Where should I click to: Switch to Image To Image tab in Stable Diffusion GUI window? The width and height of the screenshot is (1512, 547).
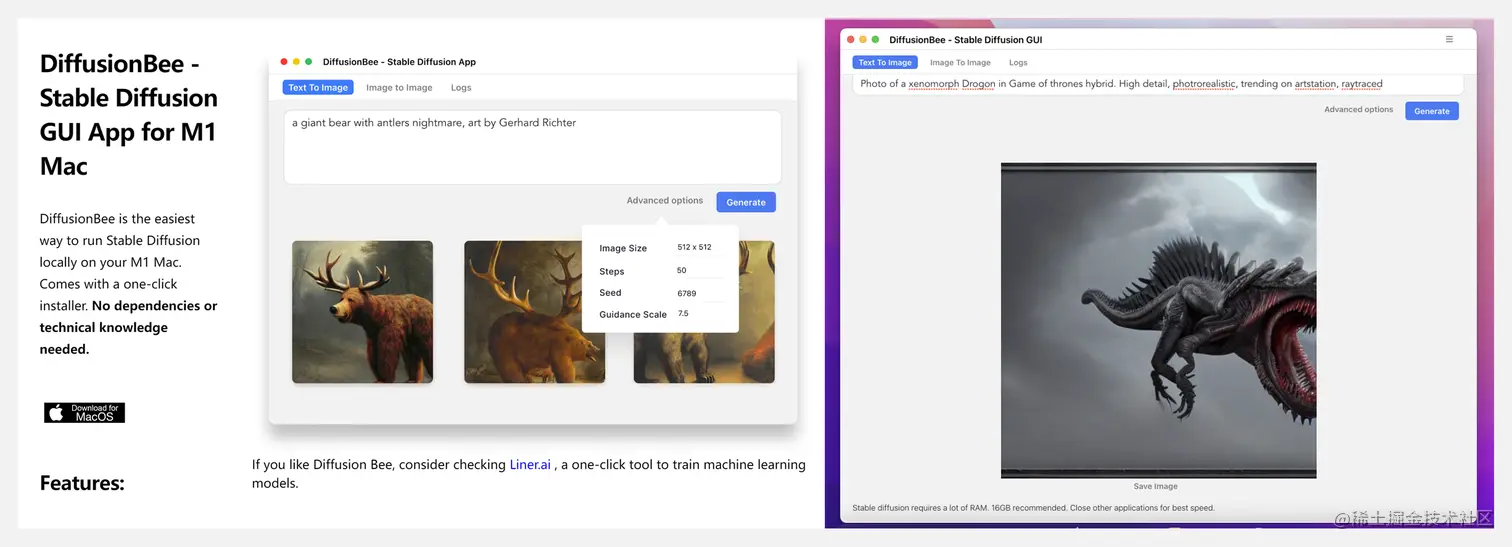tap(960, 62)
